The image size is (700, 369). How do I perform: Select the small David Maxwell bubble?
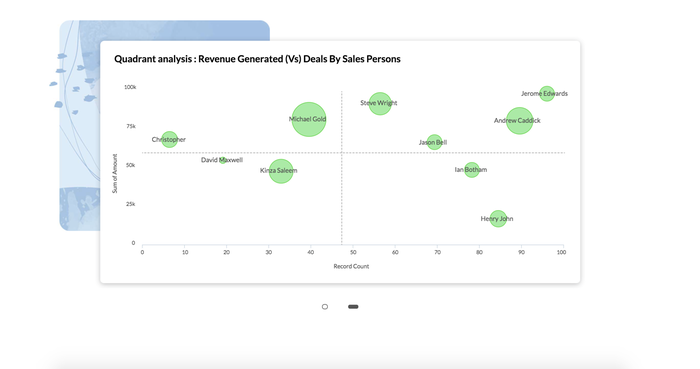pos(222,160)
